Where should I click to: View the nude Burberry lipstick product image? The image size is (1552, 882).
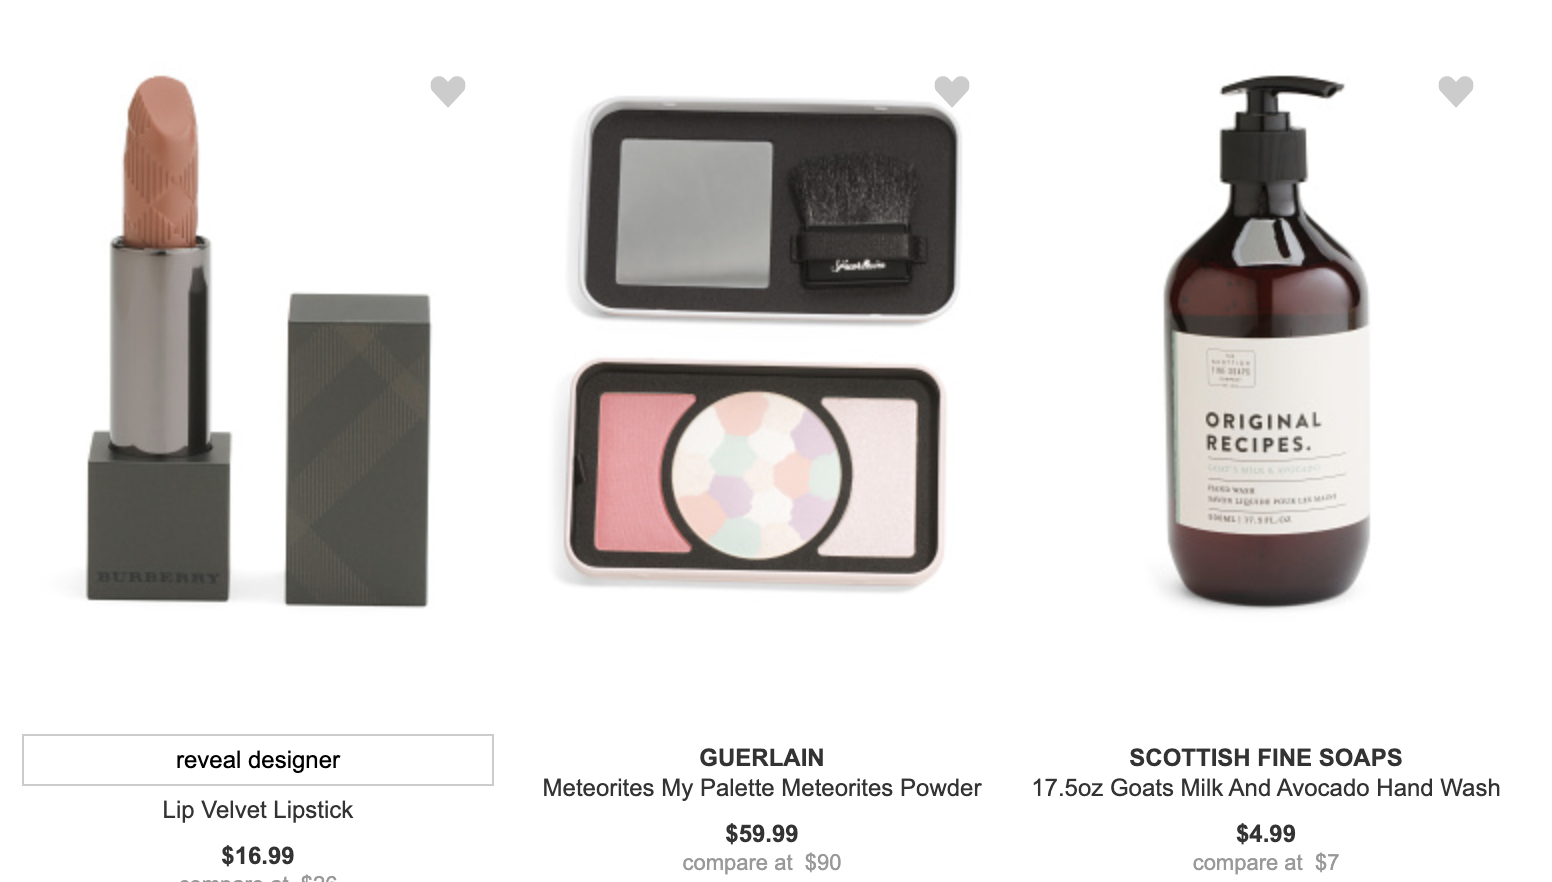click(x=159, y=340)
